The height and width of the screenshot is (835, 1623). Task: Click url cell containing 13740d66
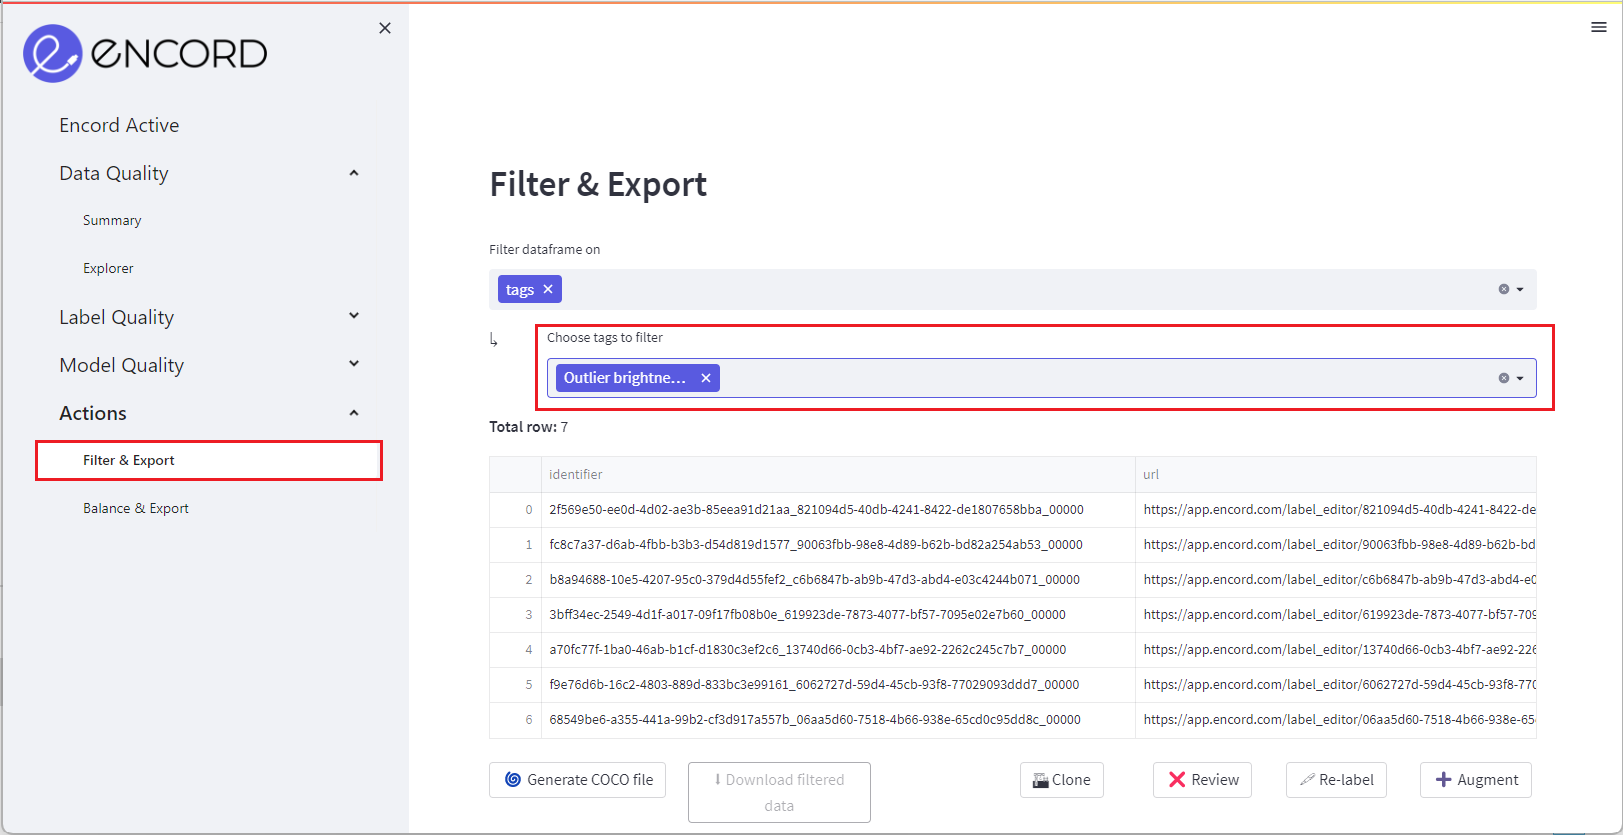(1336, 650)
